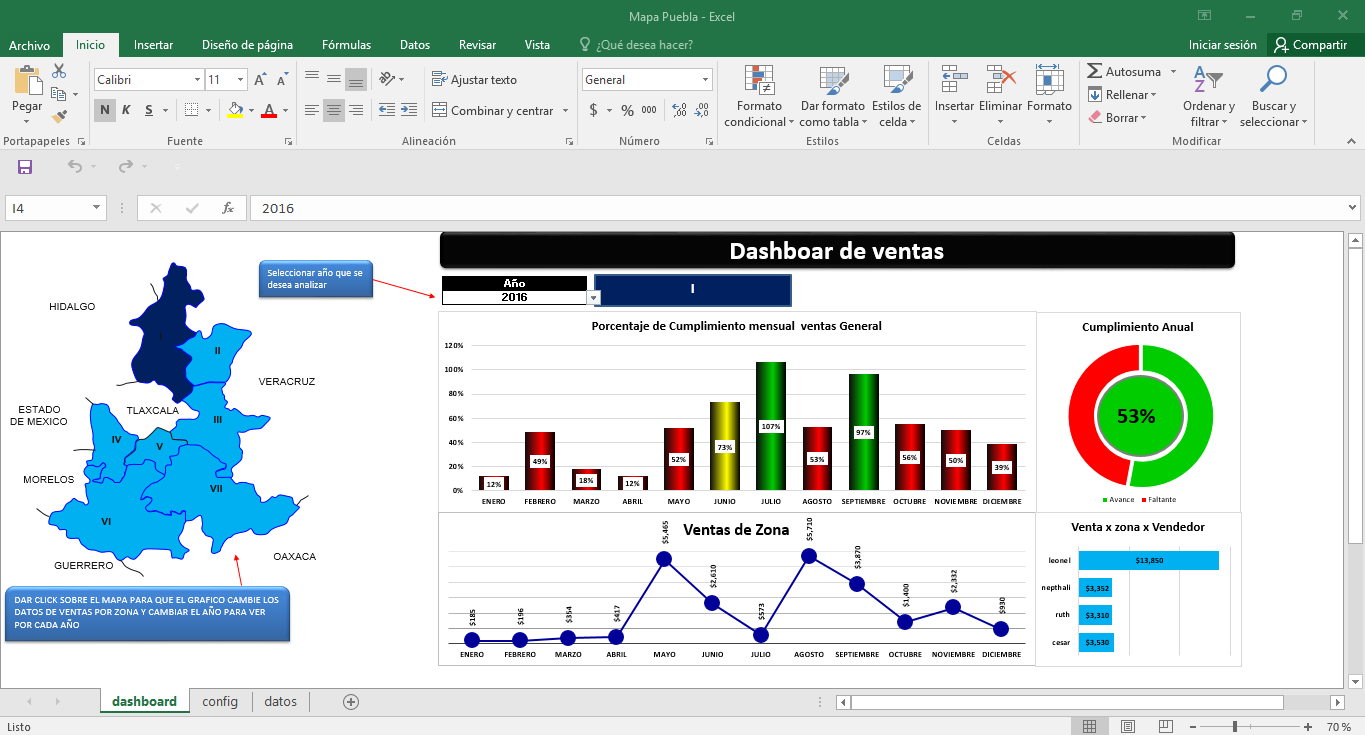Click the Compartir share button
Screen dimensions: 1365x735
pos(1310,45)
